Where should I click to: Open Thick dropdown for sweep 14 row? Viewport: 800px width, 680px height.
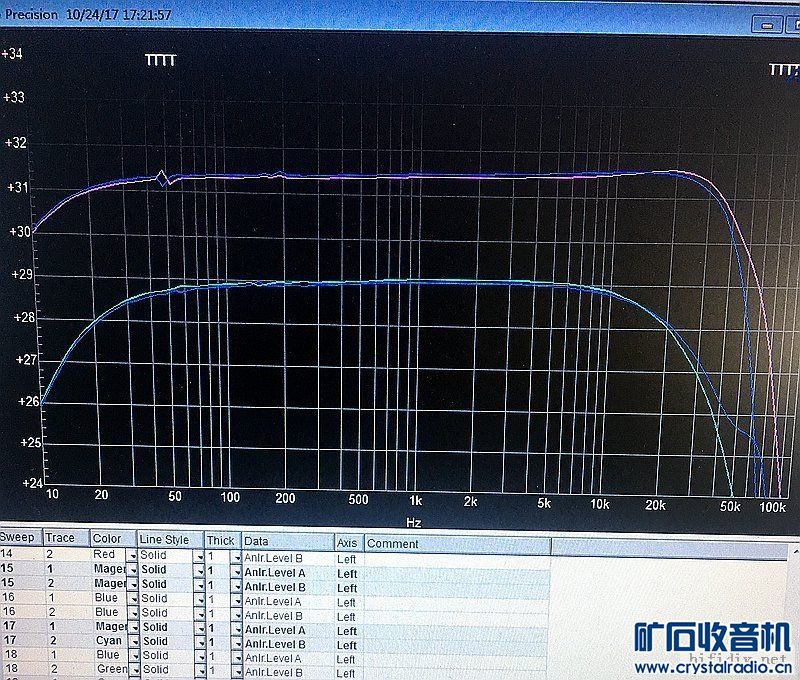point(236,557)
